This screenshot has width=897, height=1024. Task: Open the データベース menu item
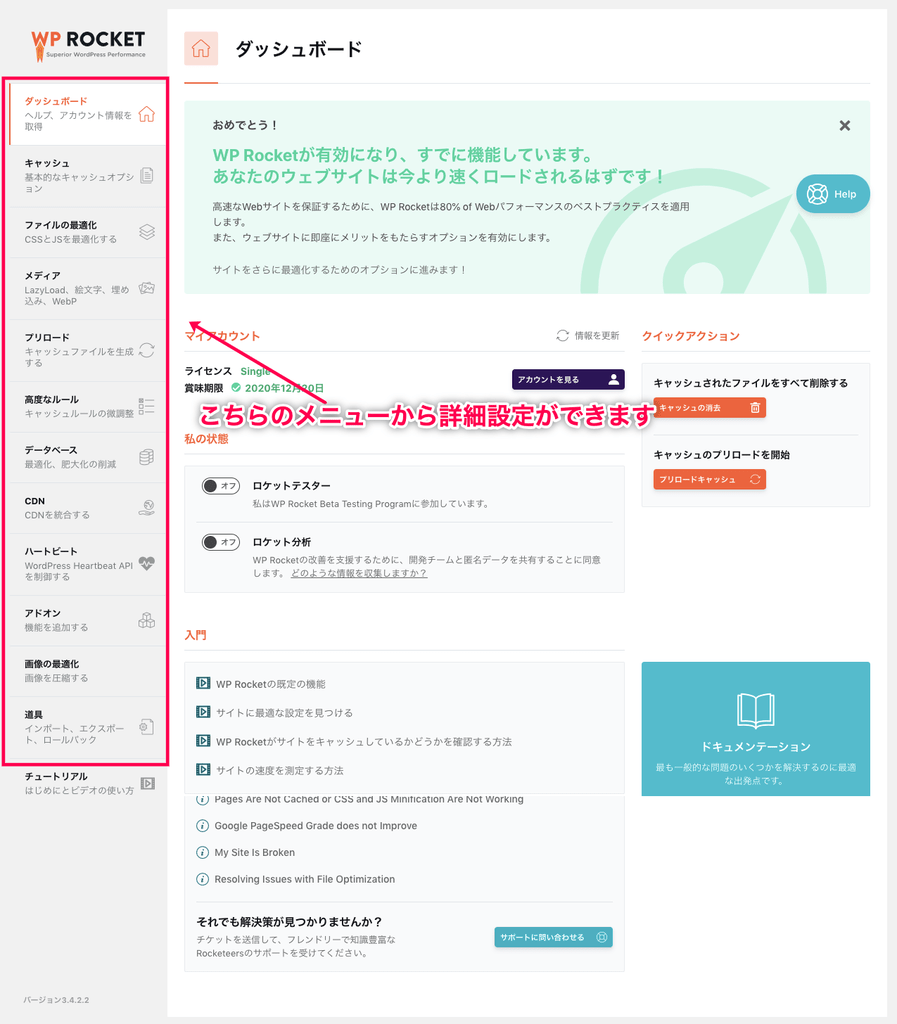tap(87, 457)
